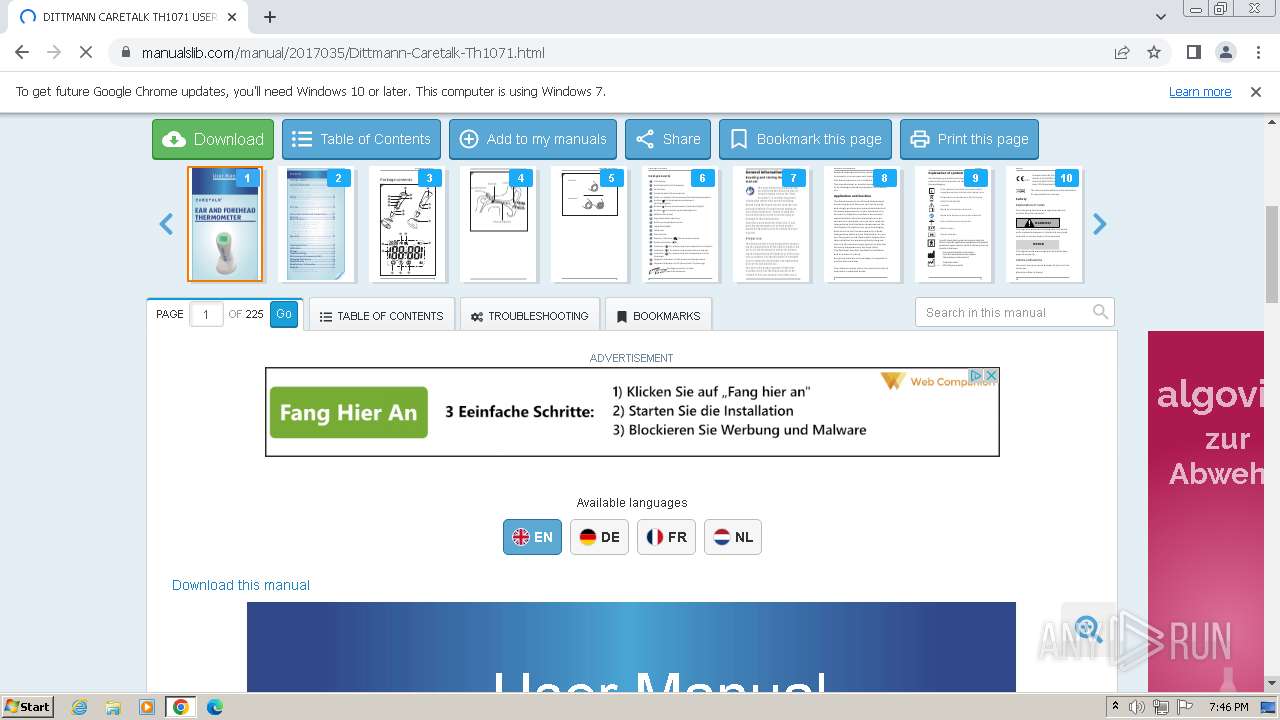Click the manual search magnifier icon
The height and width of the screenshot is (720, 1280).
pyautogui.click(x=1101, y=312)
